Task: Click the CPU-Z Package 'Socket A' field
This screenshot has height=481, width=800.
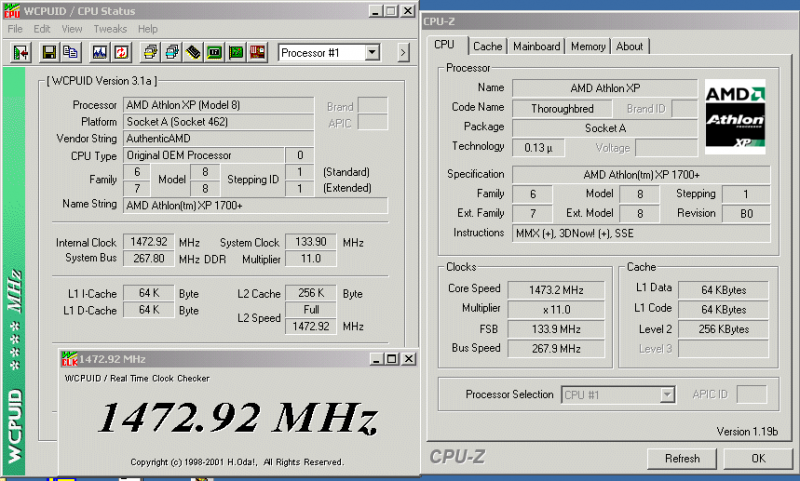Action: click(x=605, y=128)
